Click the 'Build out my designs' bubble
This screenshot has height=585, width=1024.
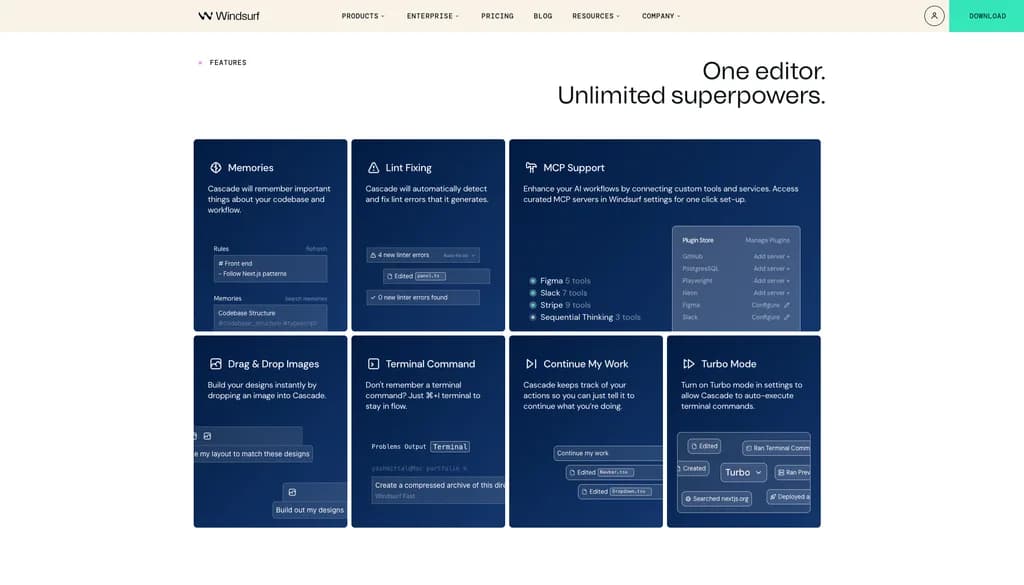point(310,510)
